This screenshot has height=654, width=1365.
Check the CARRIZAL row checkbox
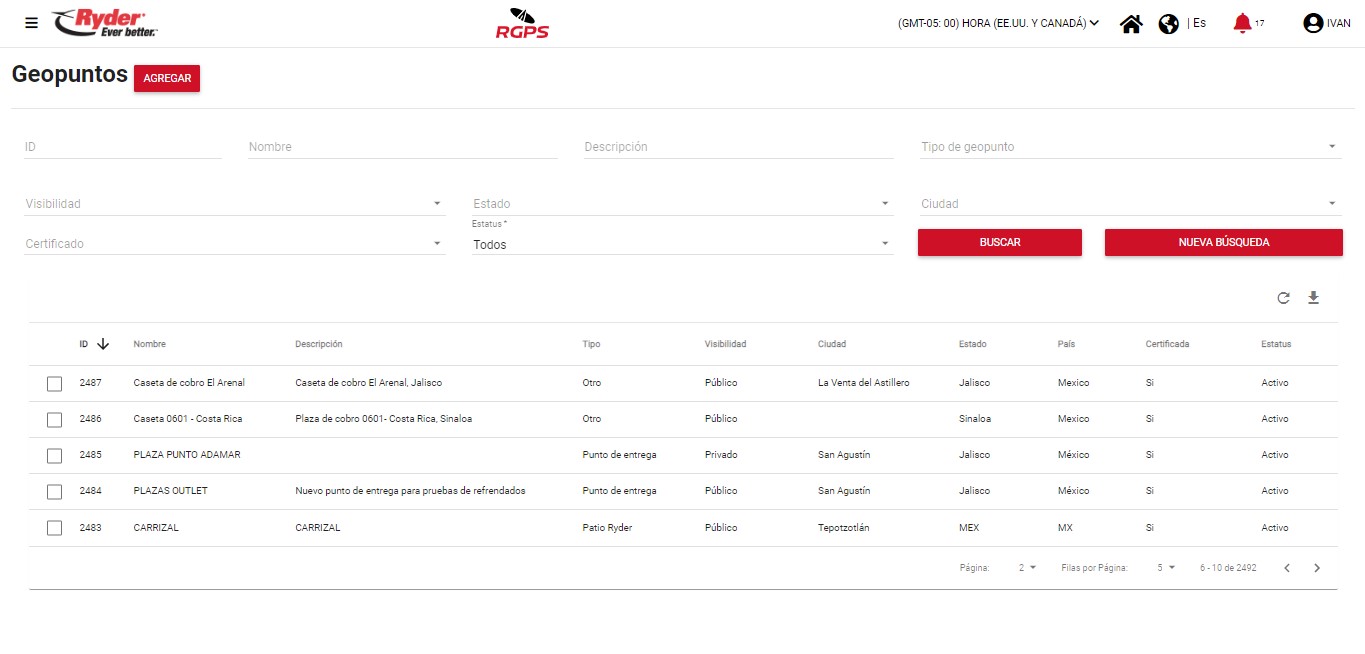(55, 528)
